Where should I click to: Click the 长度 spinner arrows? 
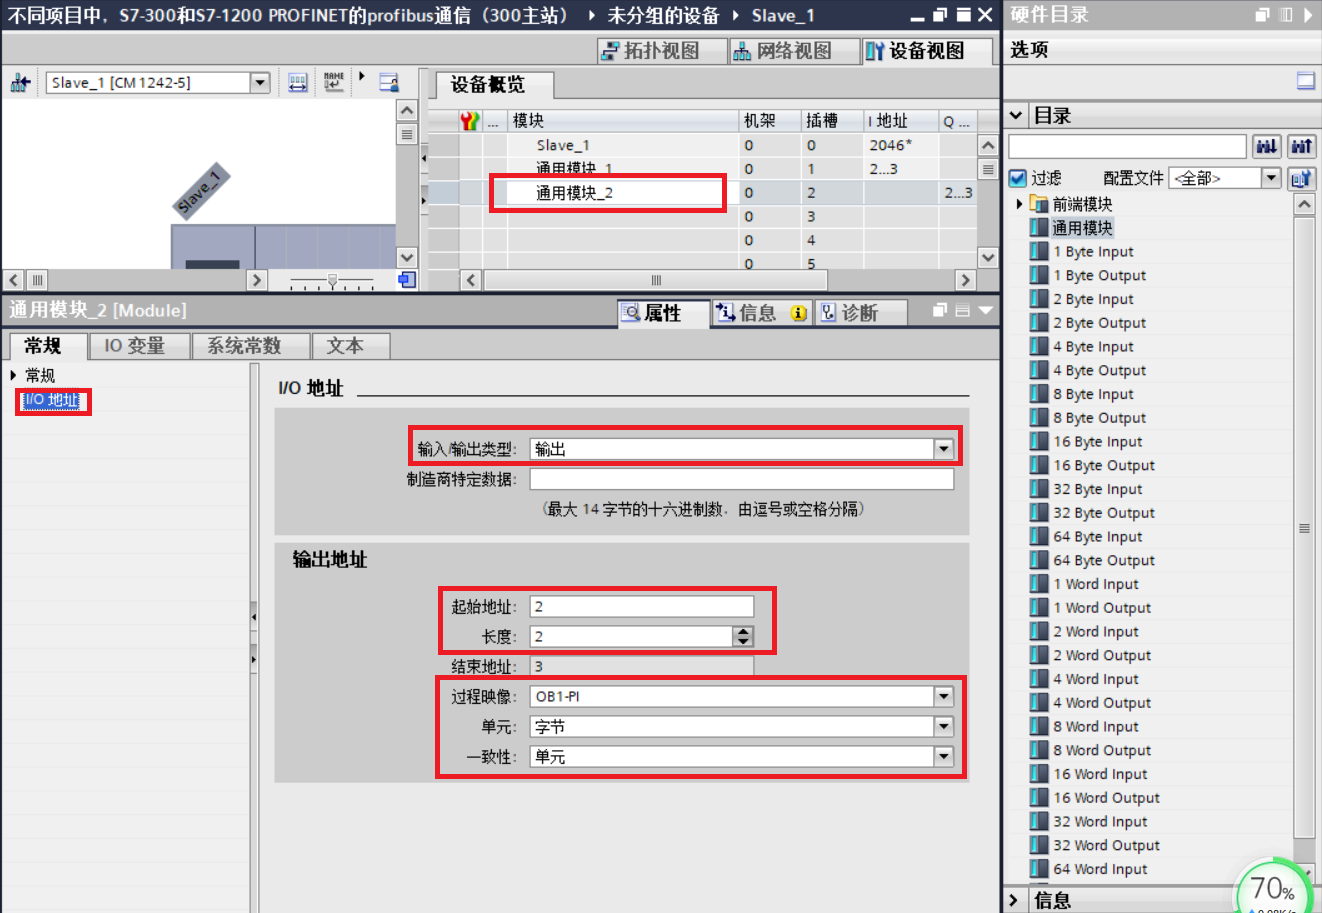click(x=742, y=636)
